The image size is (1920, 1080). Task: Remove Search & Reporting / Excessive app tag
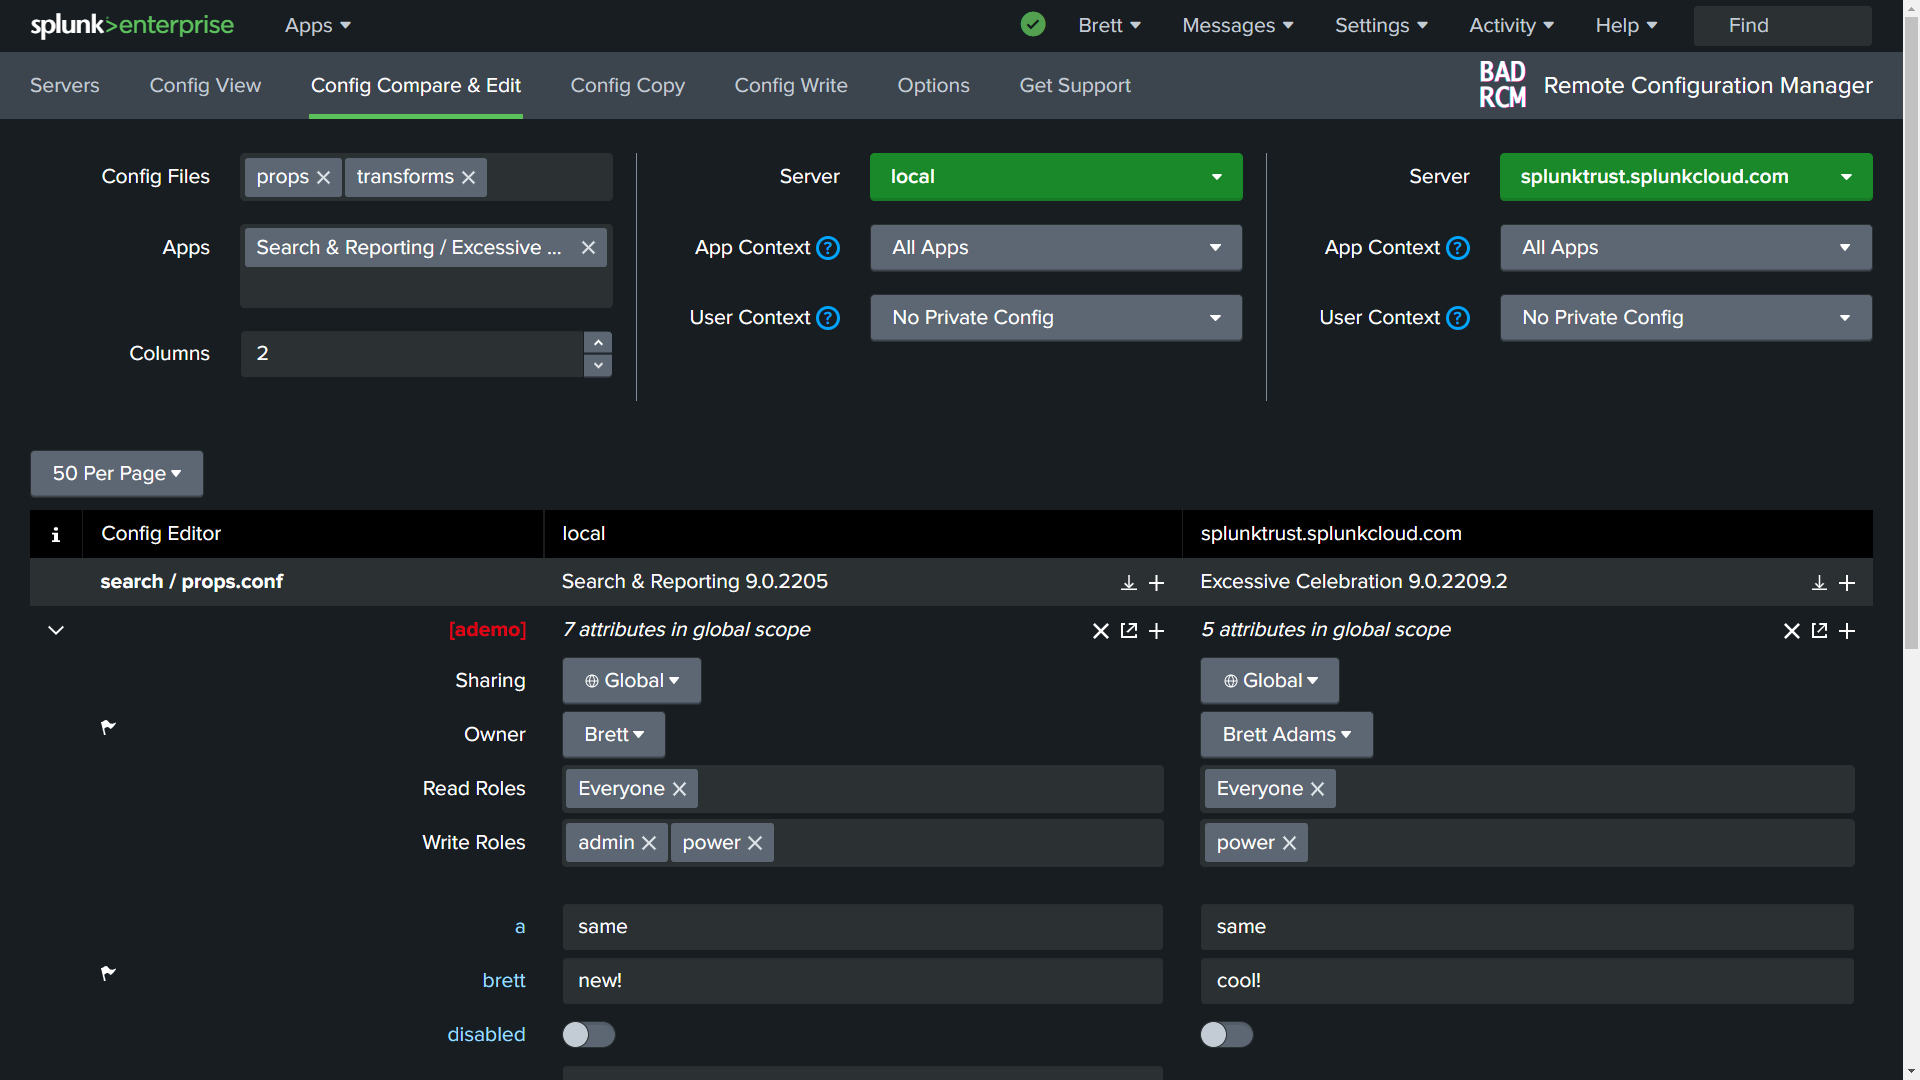[x=588, y=248]
